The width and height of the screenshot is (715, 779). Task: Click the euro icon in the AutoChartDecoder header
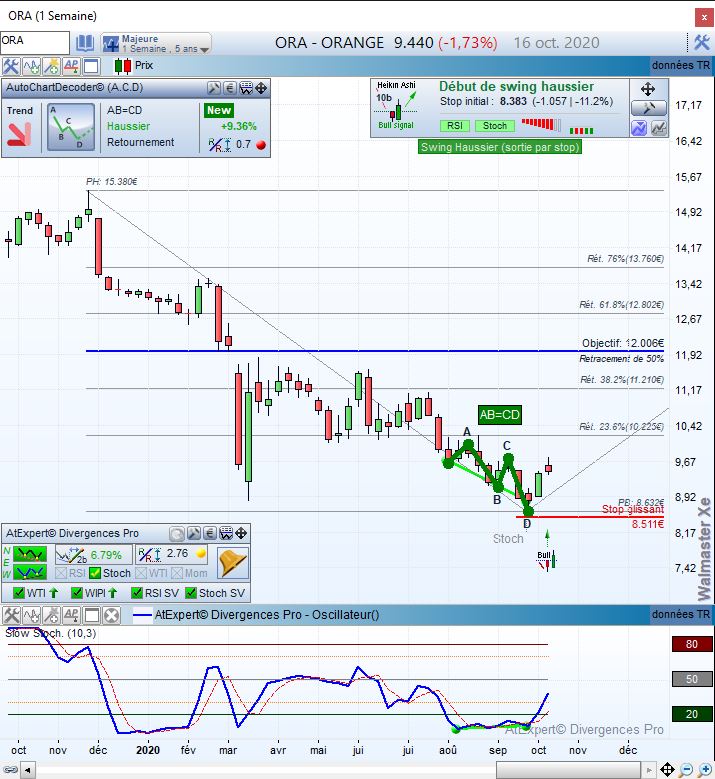(230, 88)
